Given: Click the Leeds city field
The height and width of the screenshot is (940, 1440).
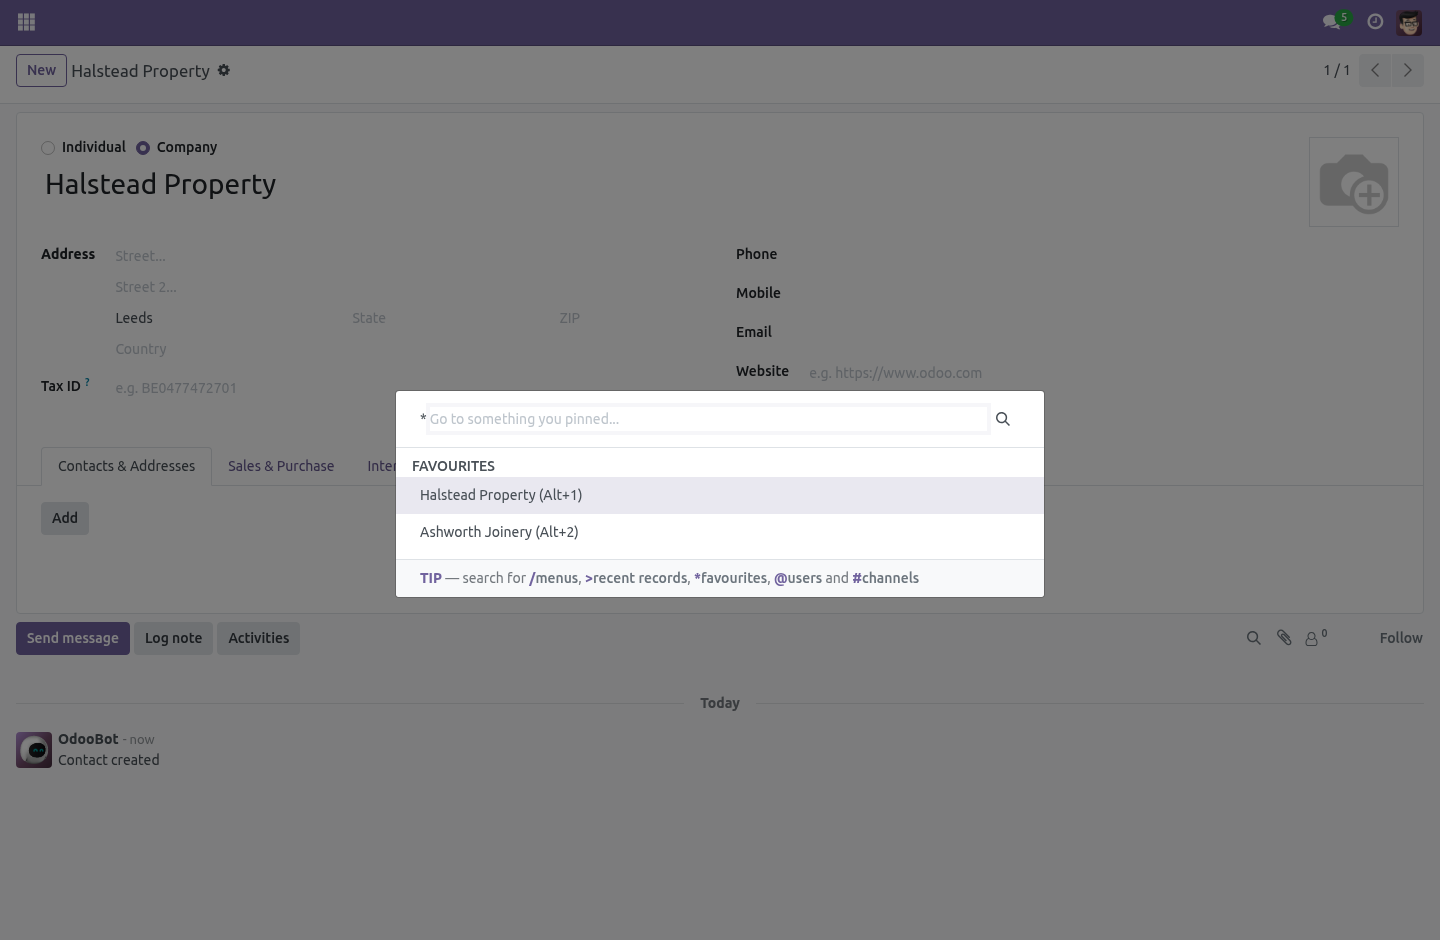Looking at the screenshot, I should pos(229,318).
